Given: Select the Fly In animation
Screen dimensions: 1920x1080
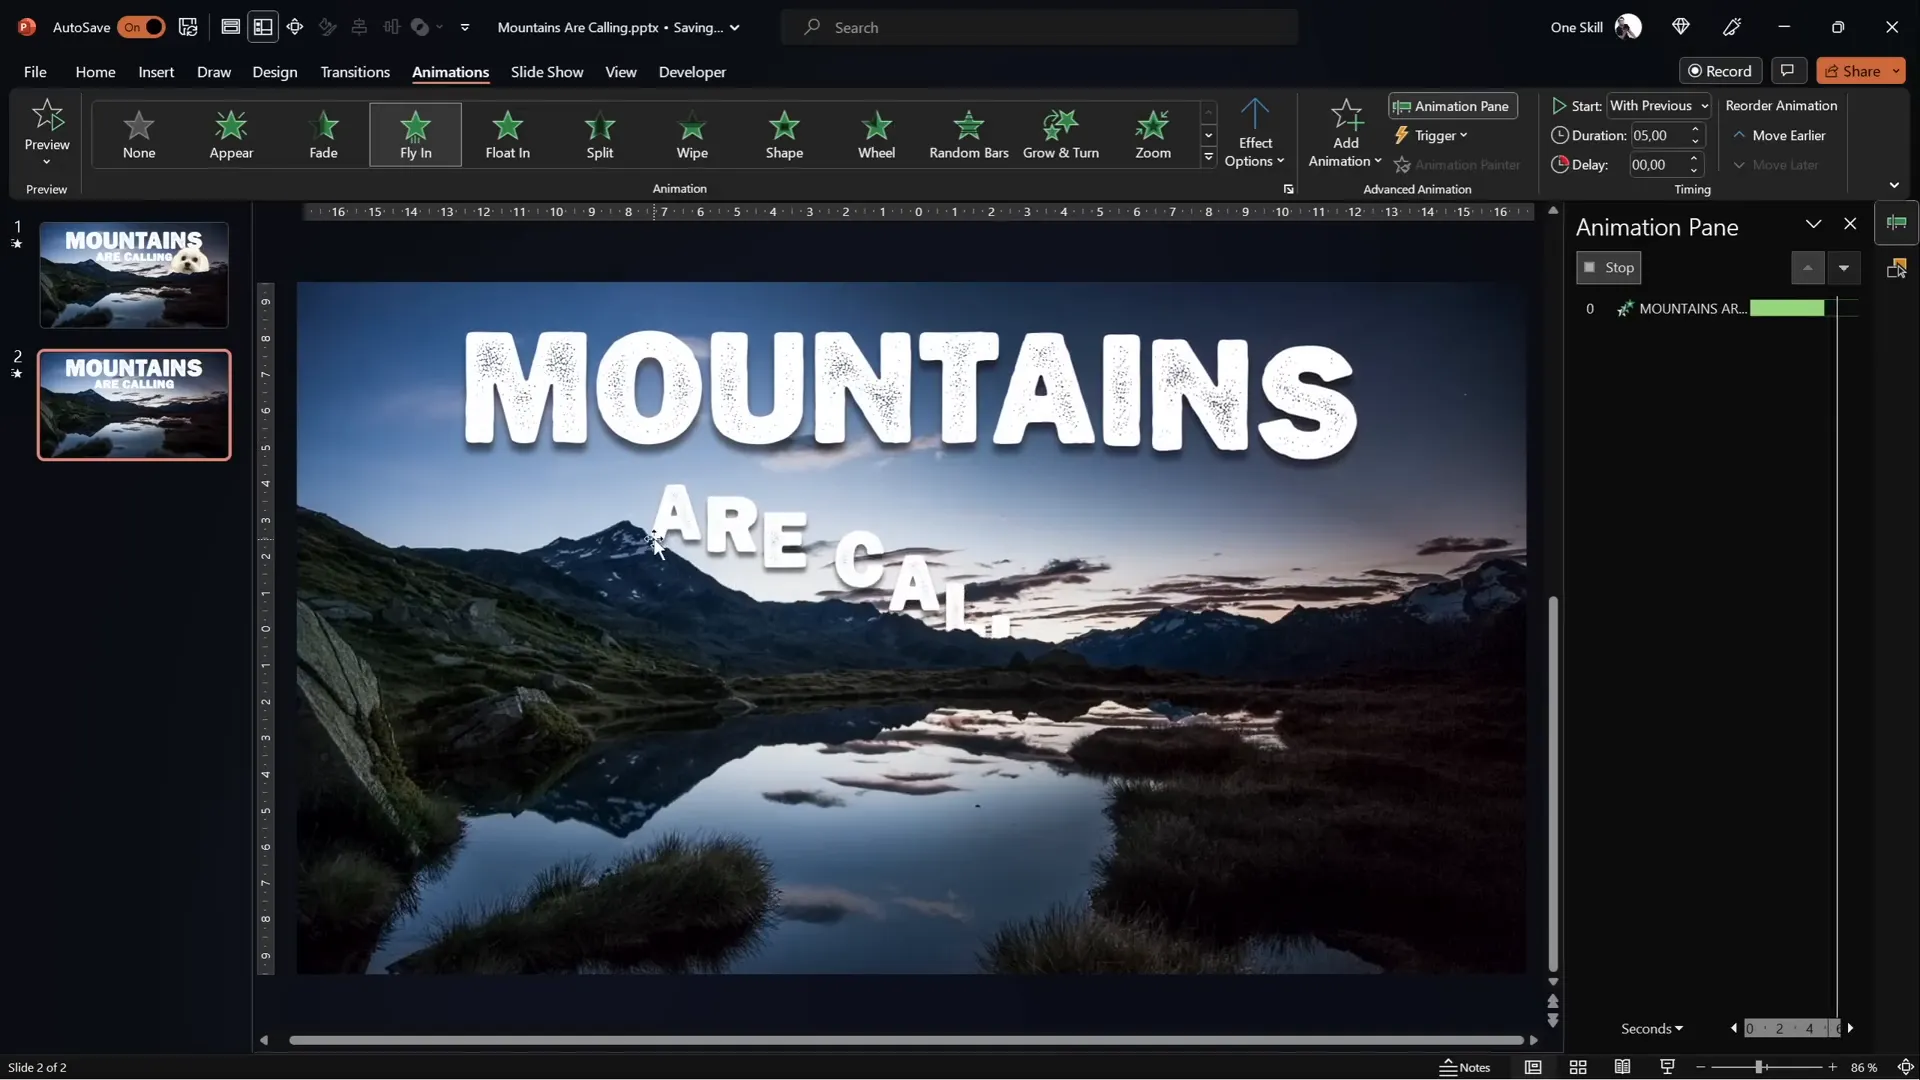Looking at the screenshot, I should (x=416, y=135).
